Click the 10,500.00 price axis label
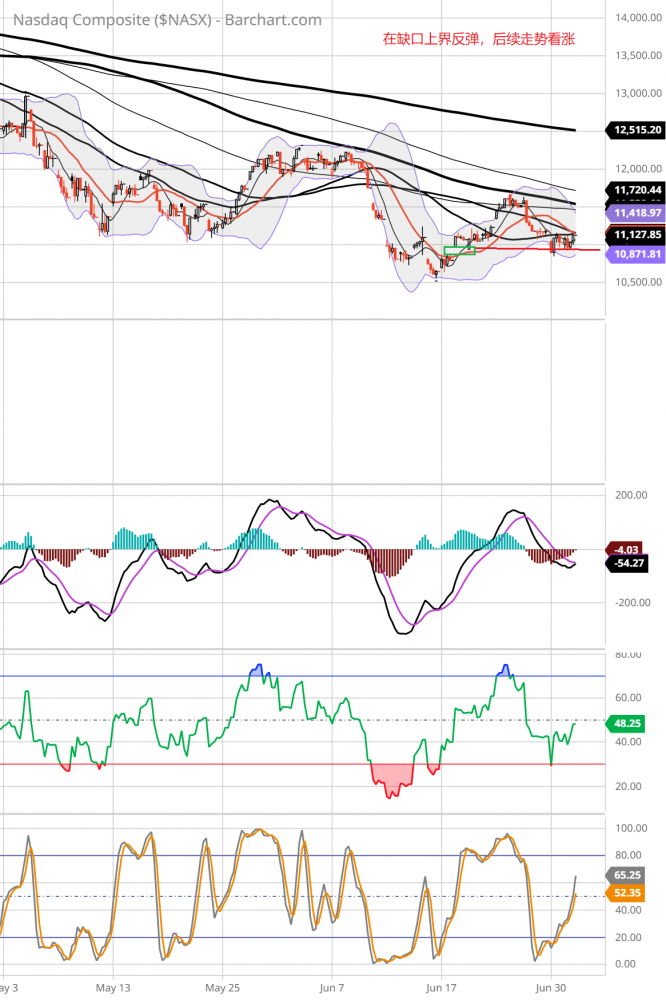 [x=636, y=282]
